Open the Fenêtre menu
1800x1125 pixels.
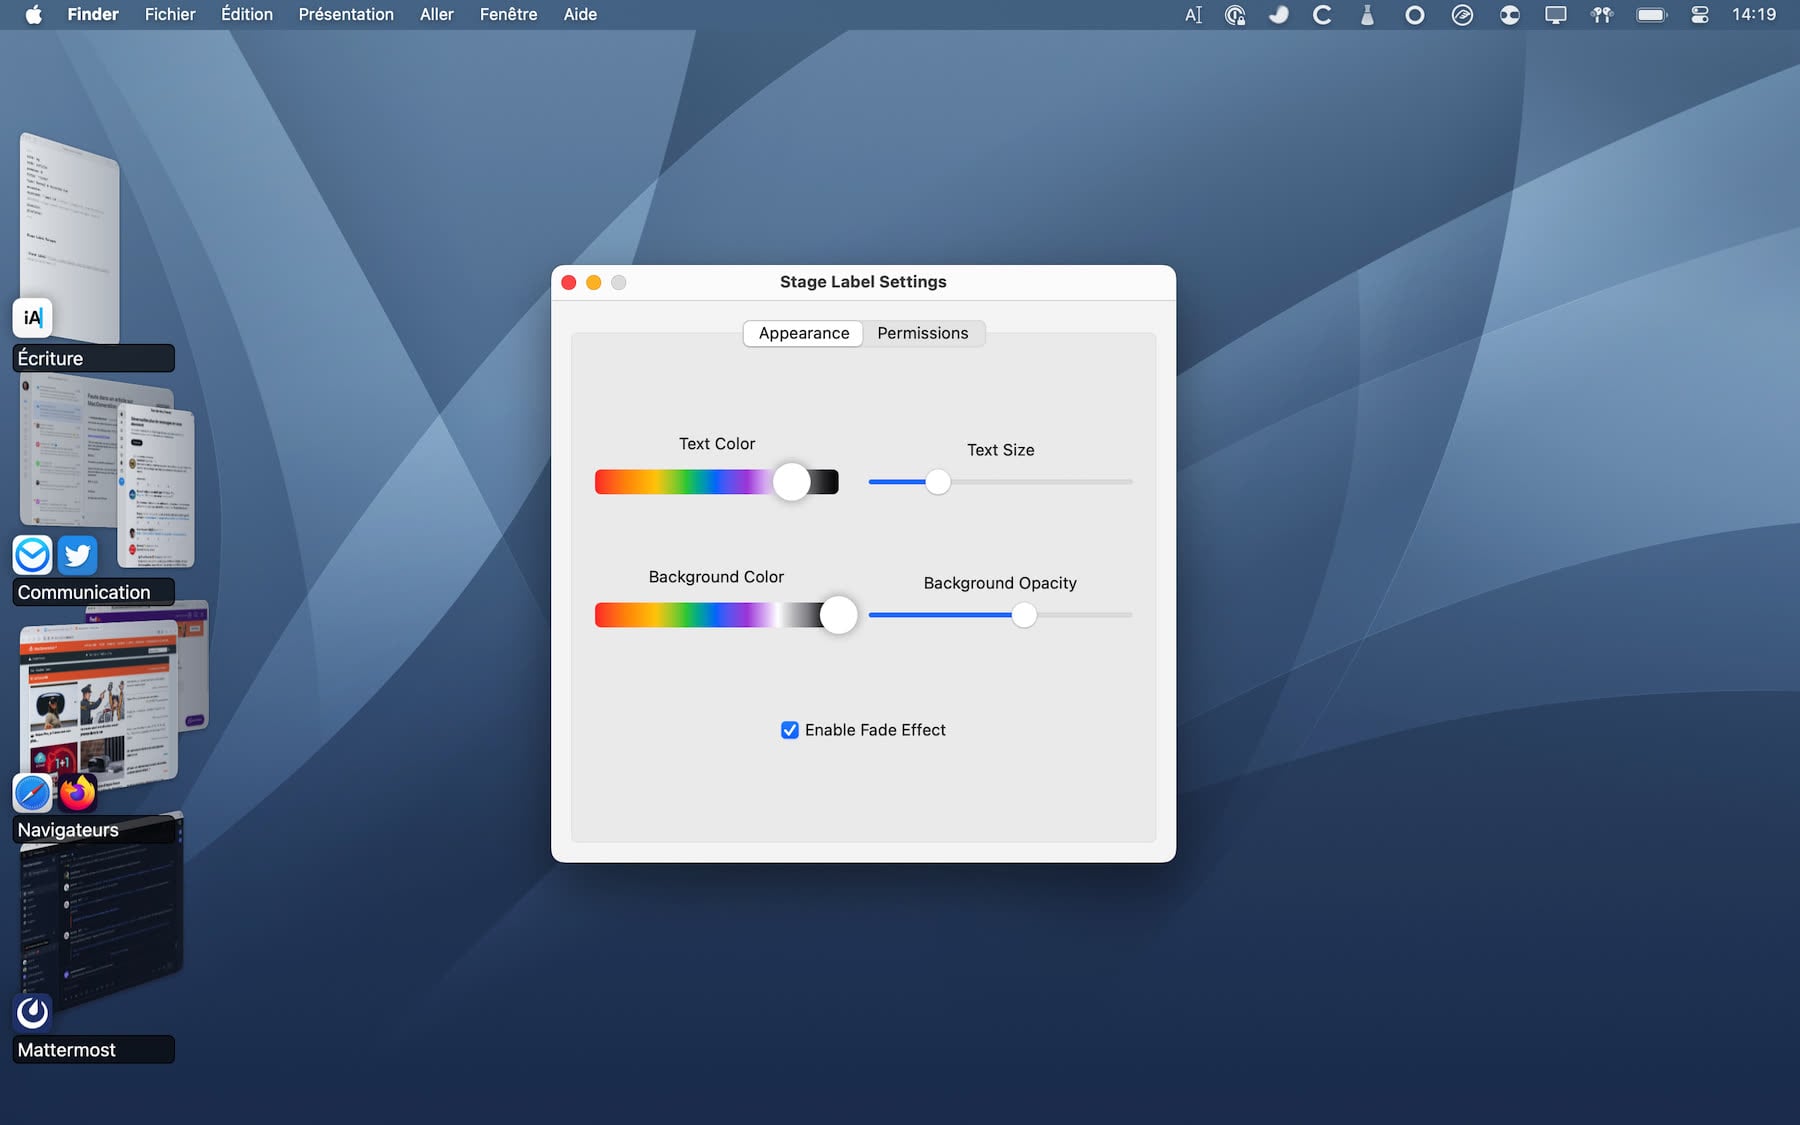508,14
